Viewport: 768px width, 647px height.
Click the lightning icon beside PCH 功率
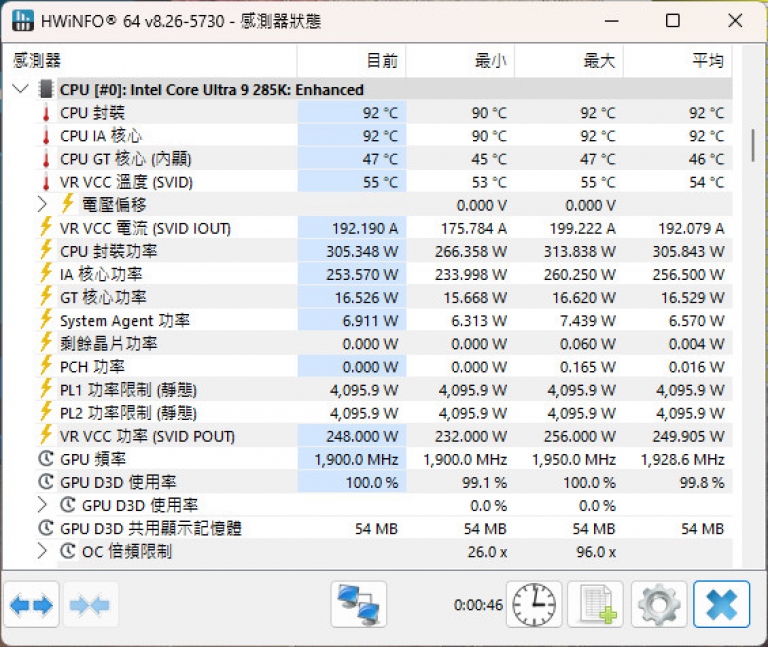click(46, 365)
